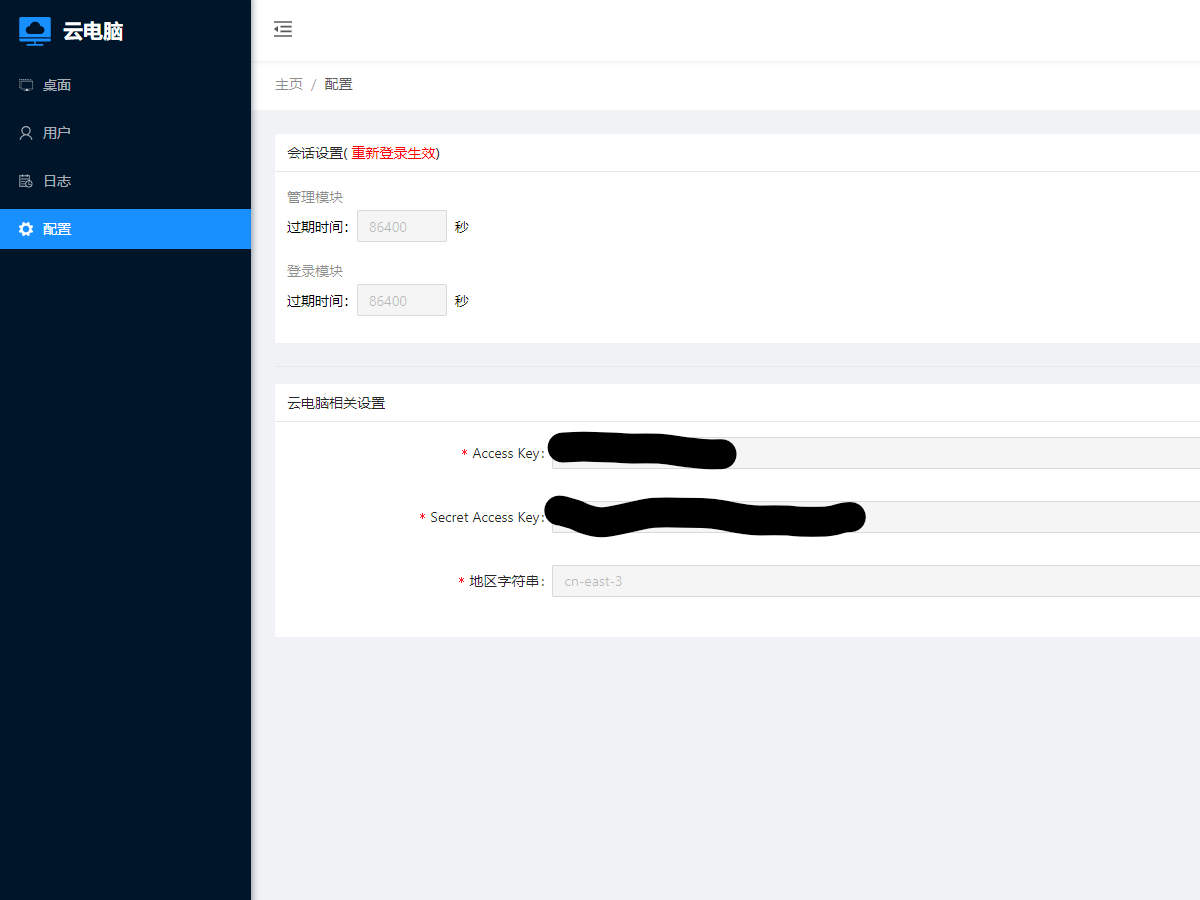This screenshot has width=1200, height=900.
Task: Click the red 重新登录生效 notice text
Action: [x=393, y=153]
